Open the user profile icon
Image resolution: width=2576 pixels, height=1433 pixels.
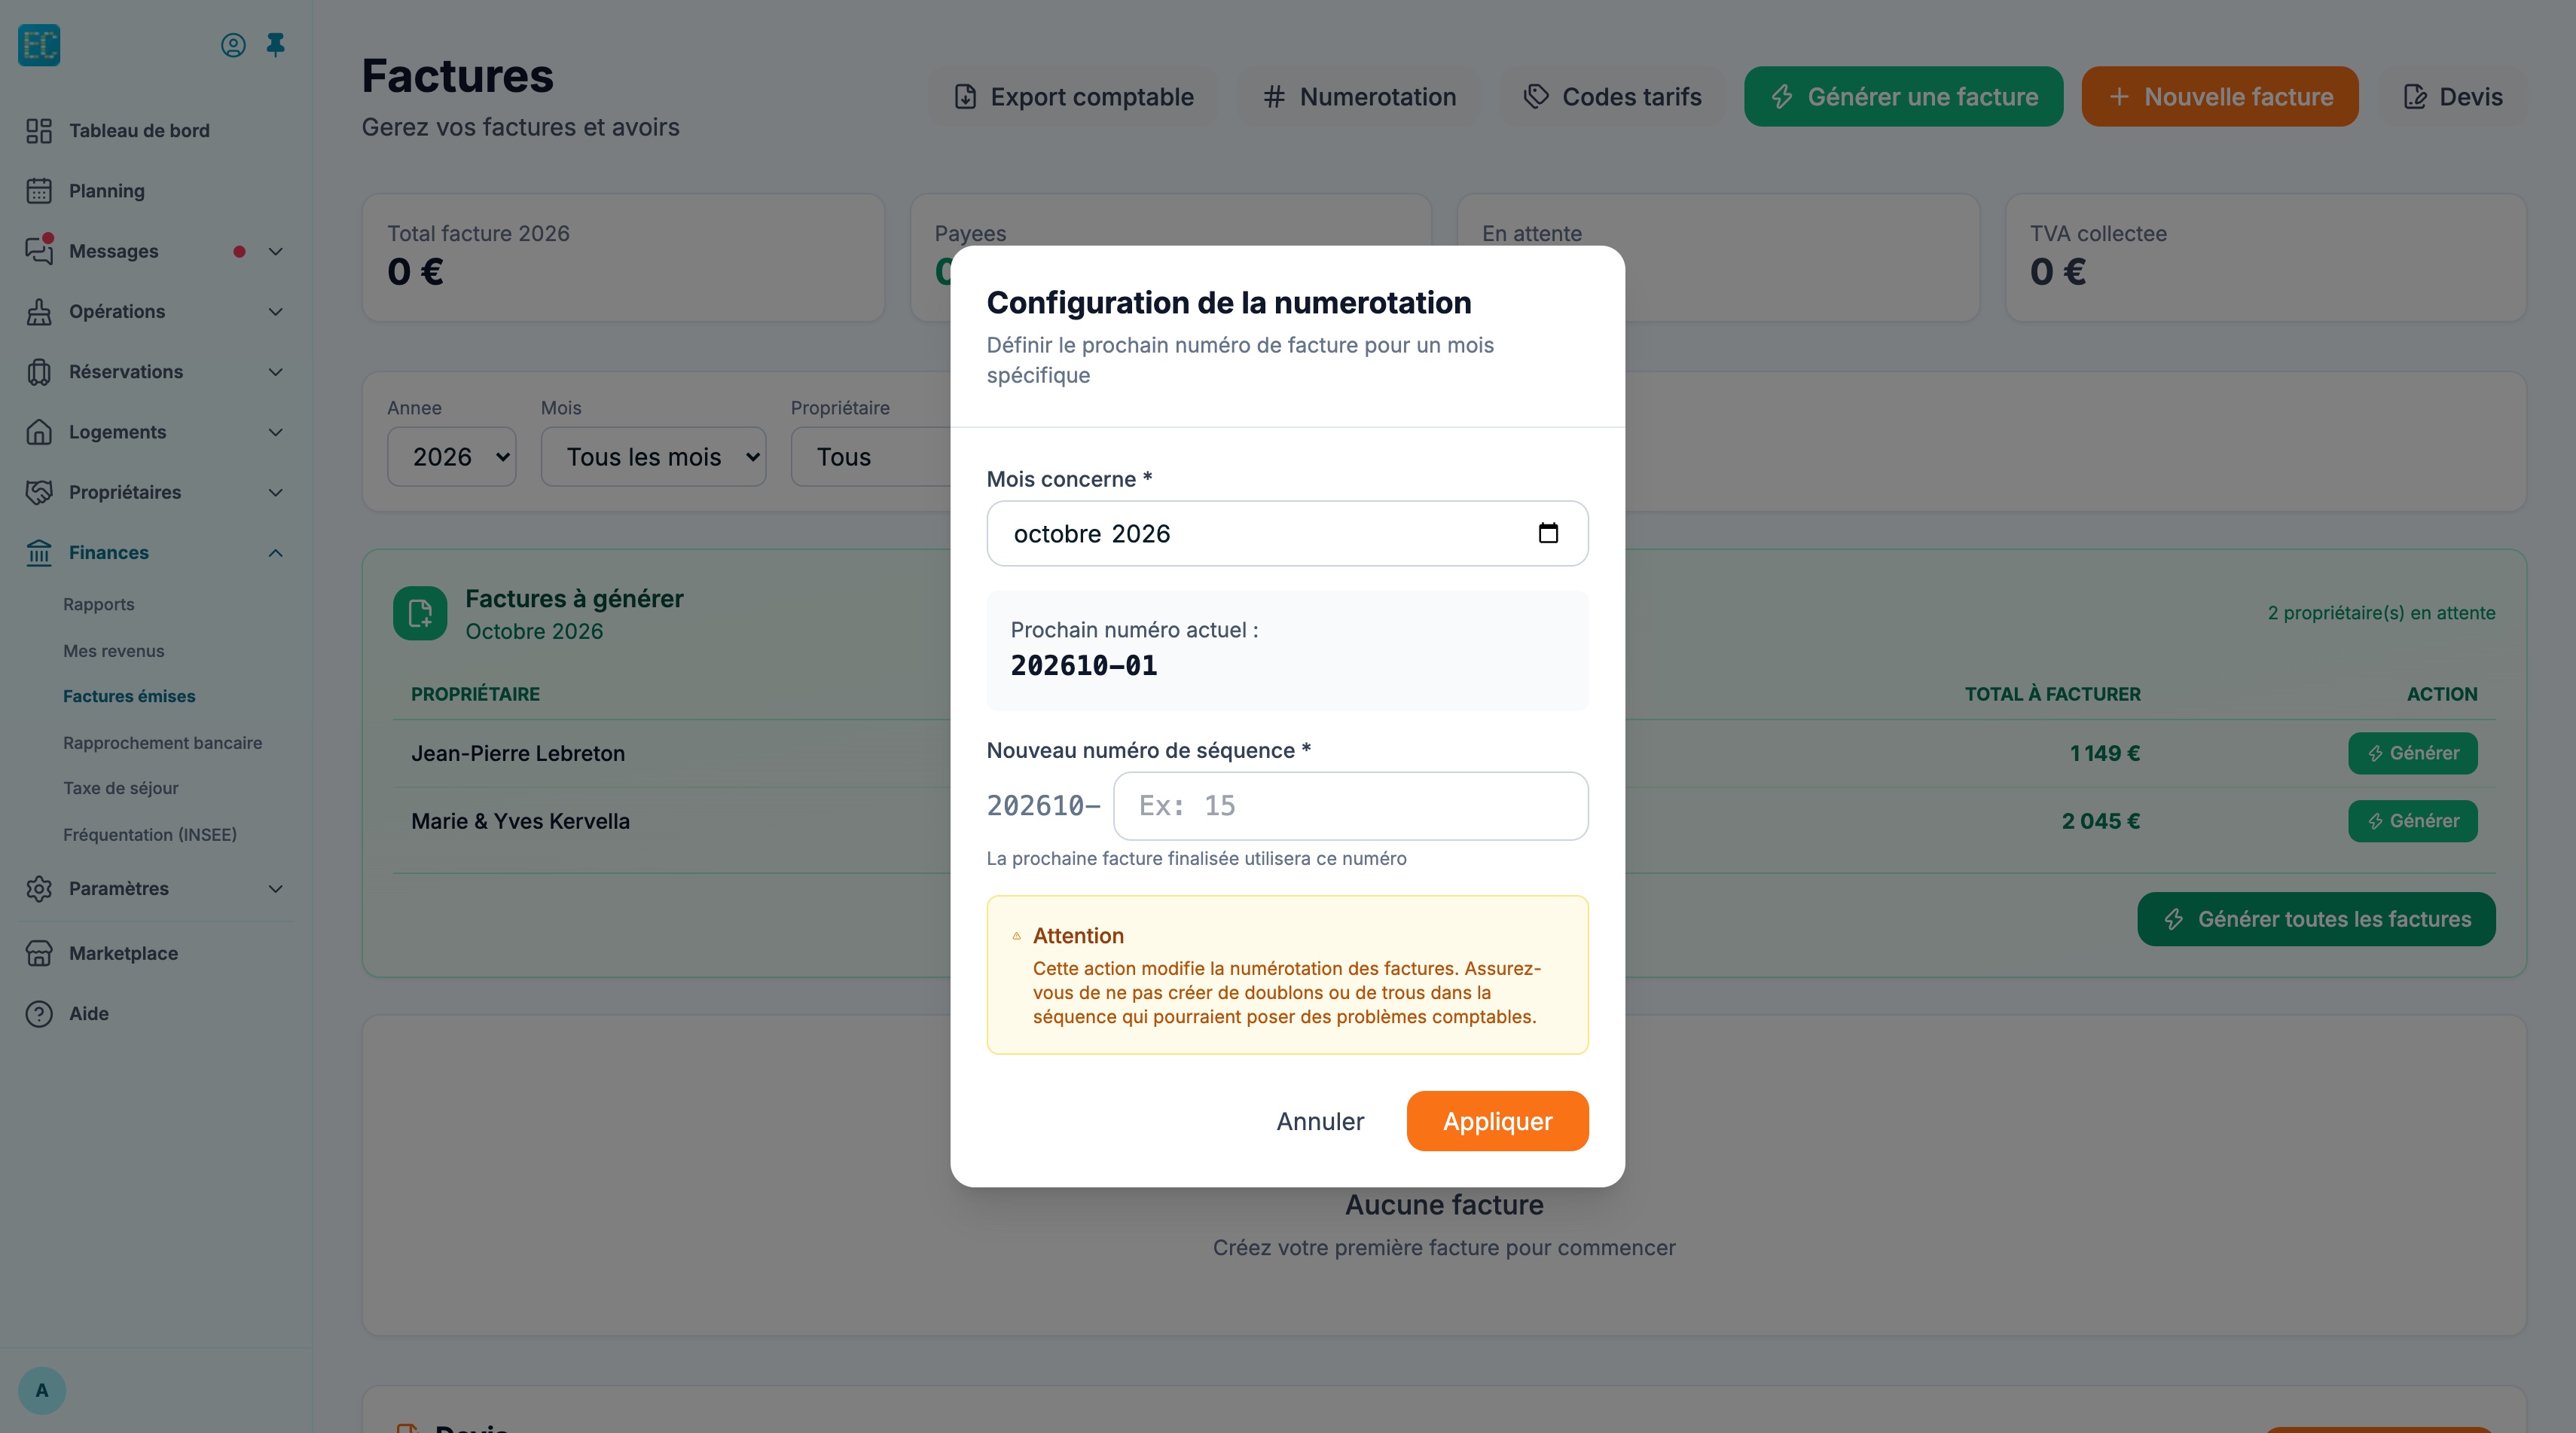coord(233,45)
